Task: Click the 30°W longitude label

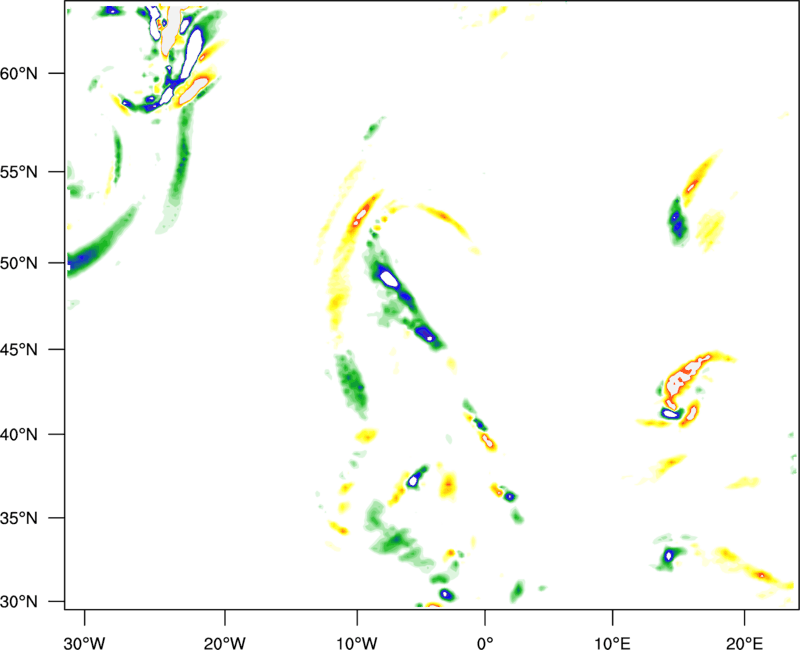Action: (85, 643)
